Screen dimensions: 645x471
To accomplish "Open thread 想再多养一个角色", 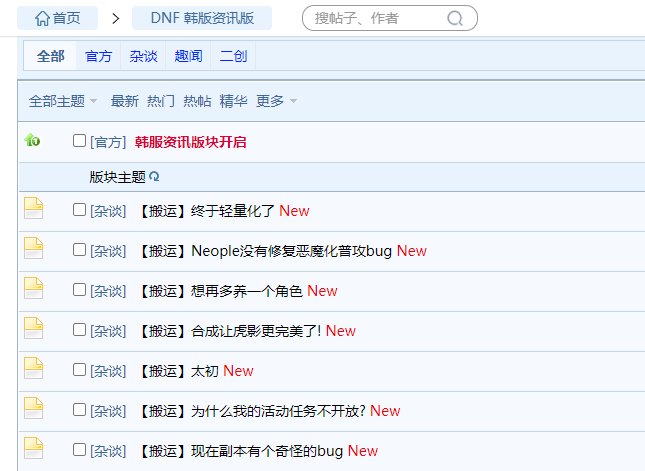I will coord(218,291).
